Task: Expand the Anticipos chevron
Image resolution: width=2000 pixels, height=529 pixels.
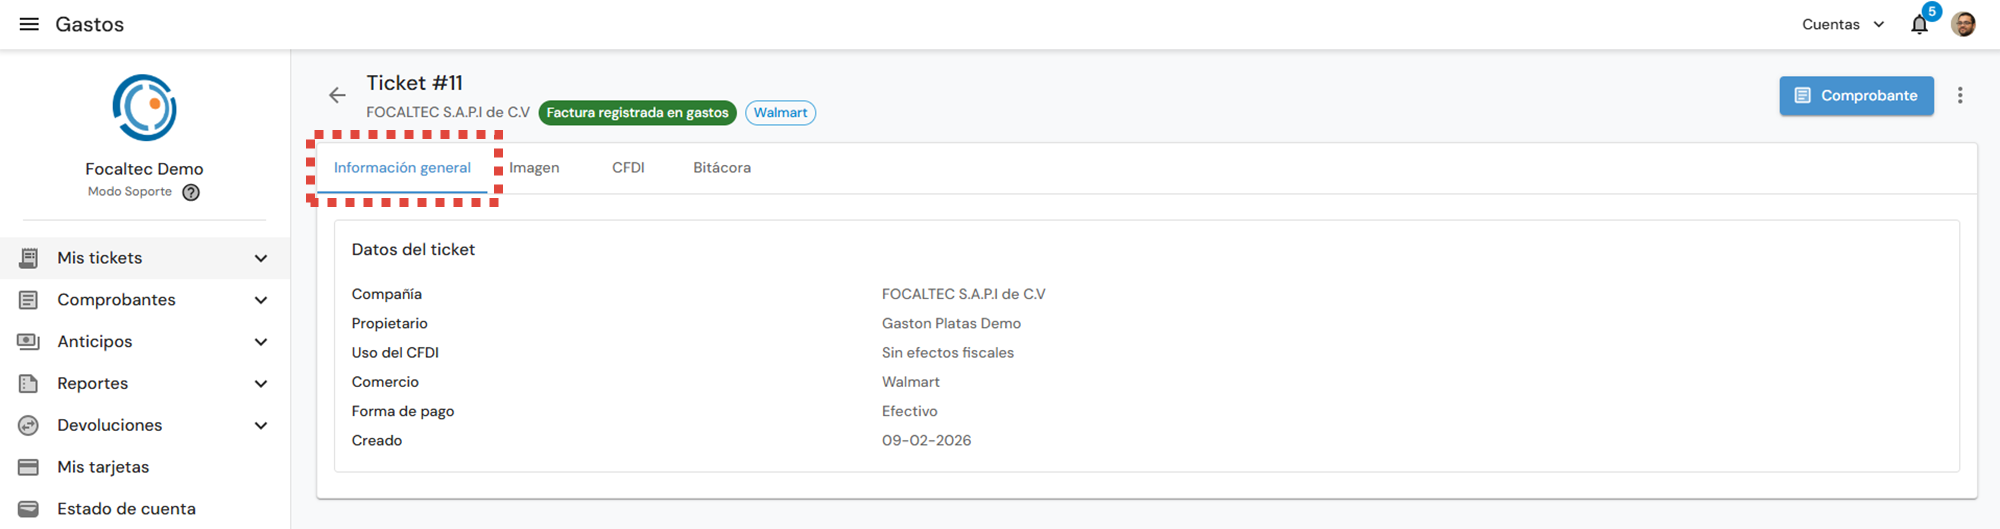Action: coord(261,342)
